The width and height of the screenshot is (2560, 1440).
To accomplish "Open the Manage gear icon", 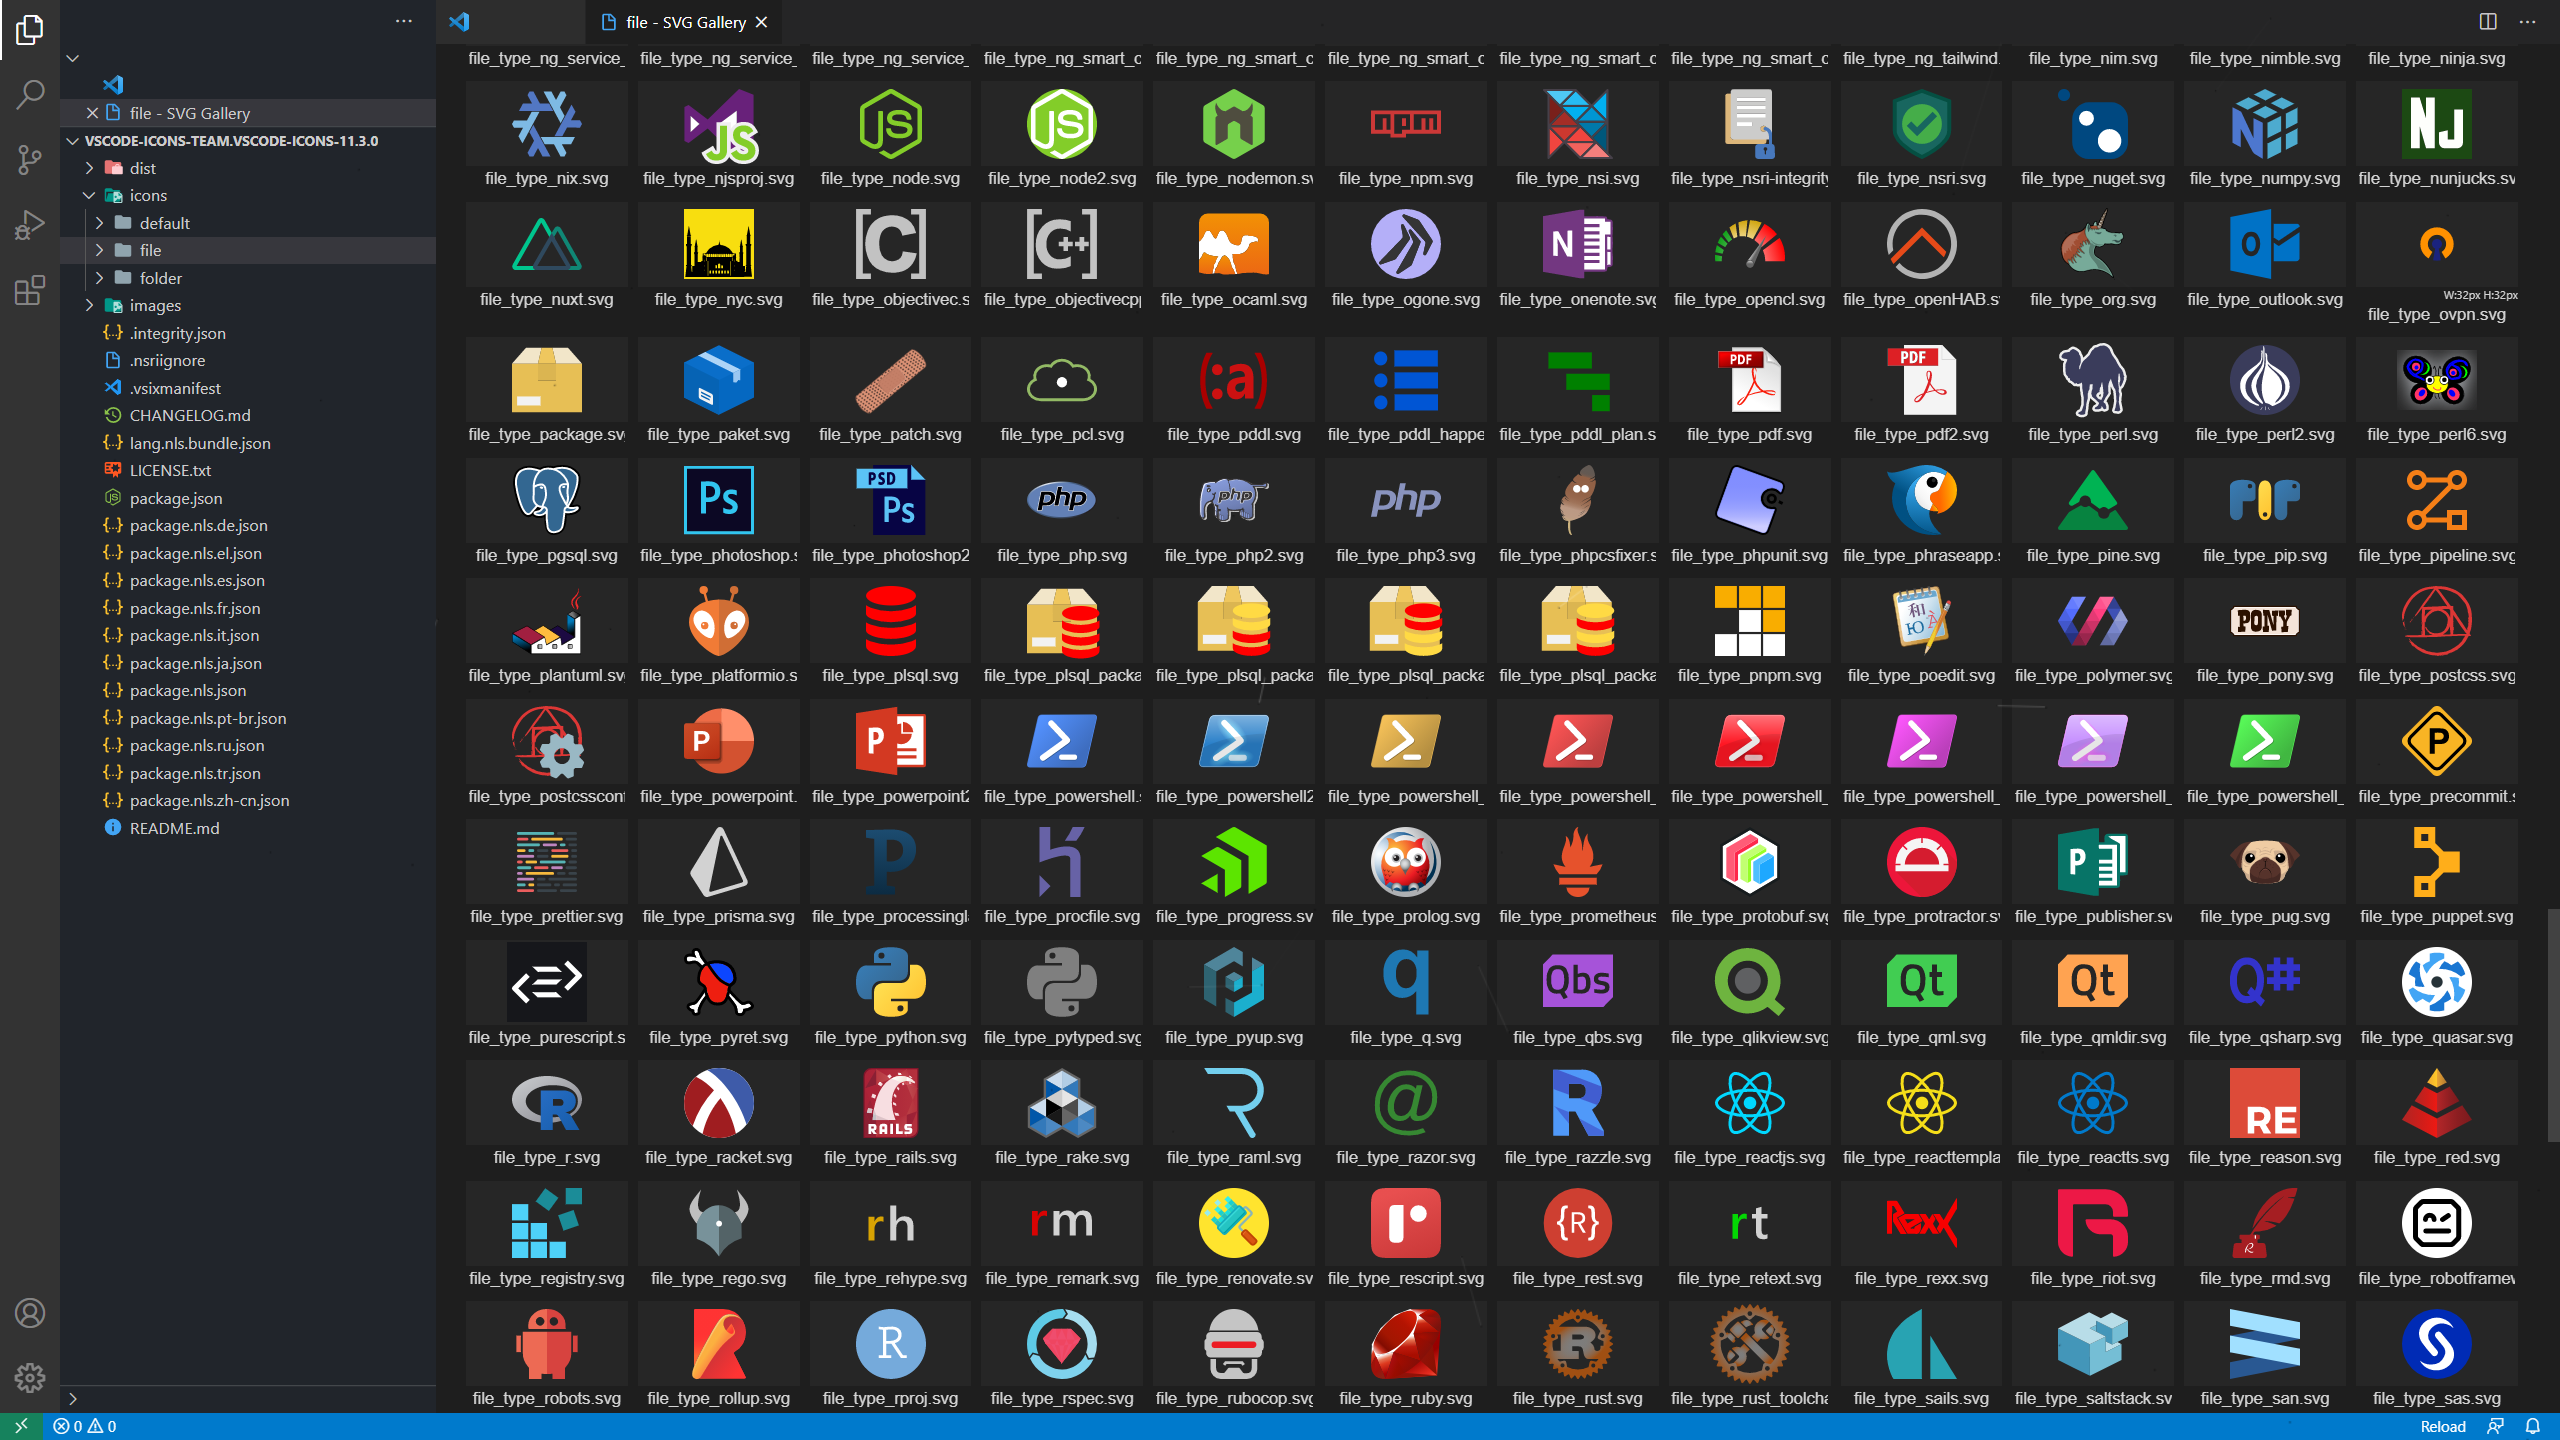I will (x=30, y=1378).
